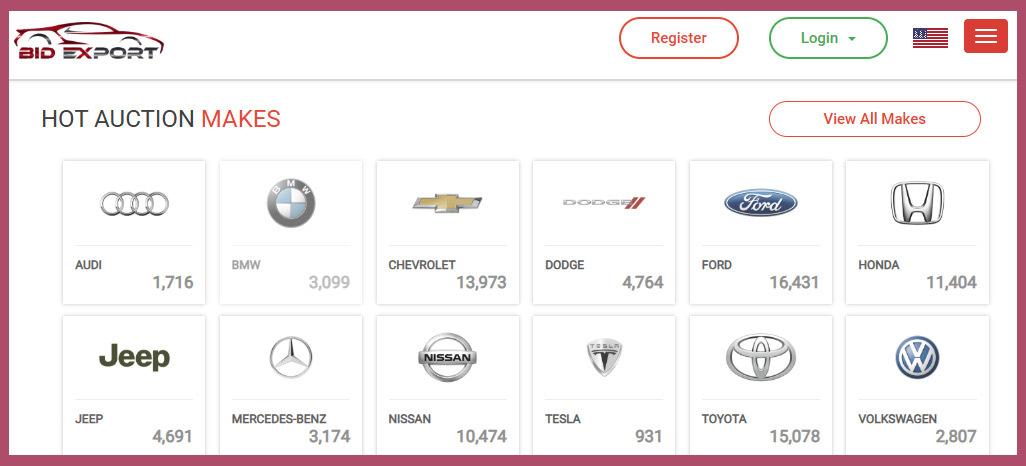Click the Mercedes-Benz star logo

pyautogui.click(x=291, y=357)
